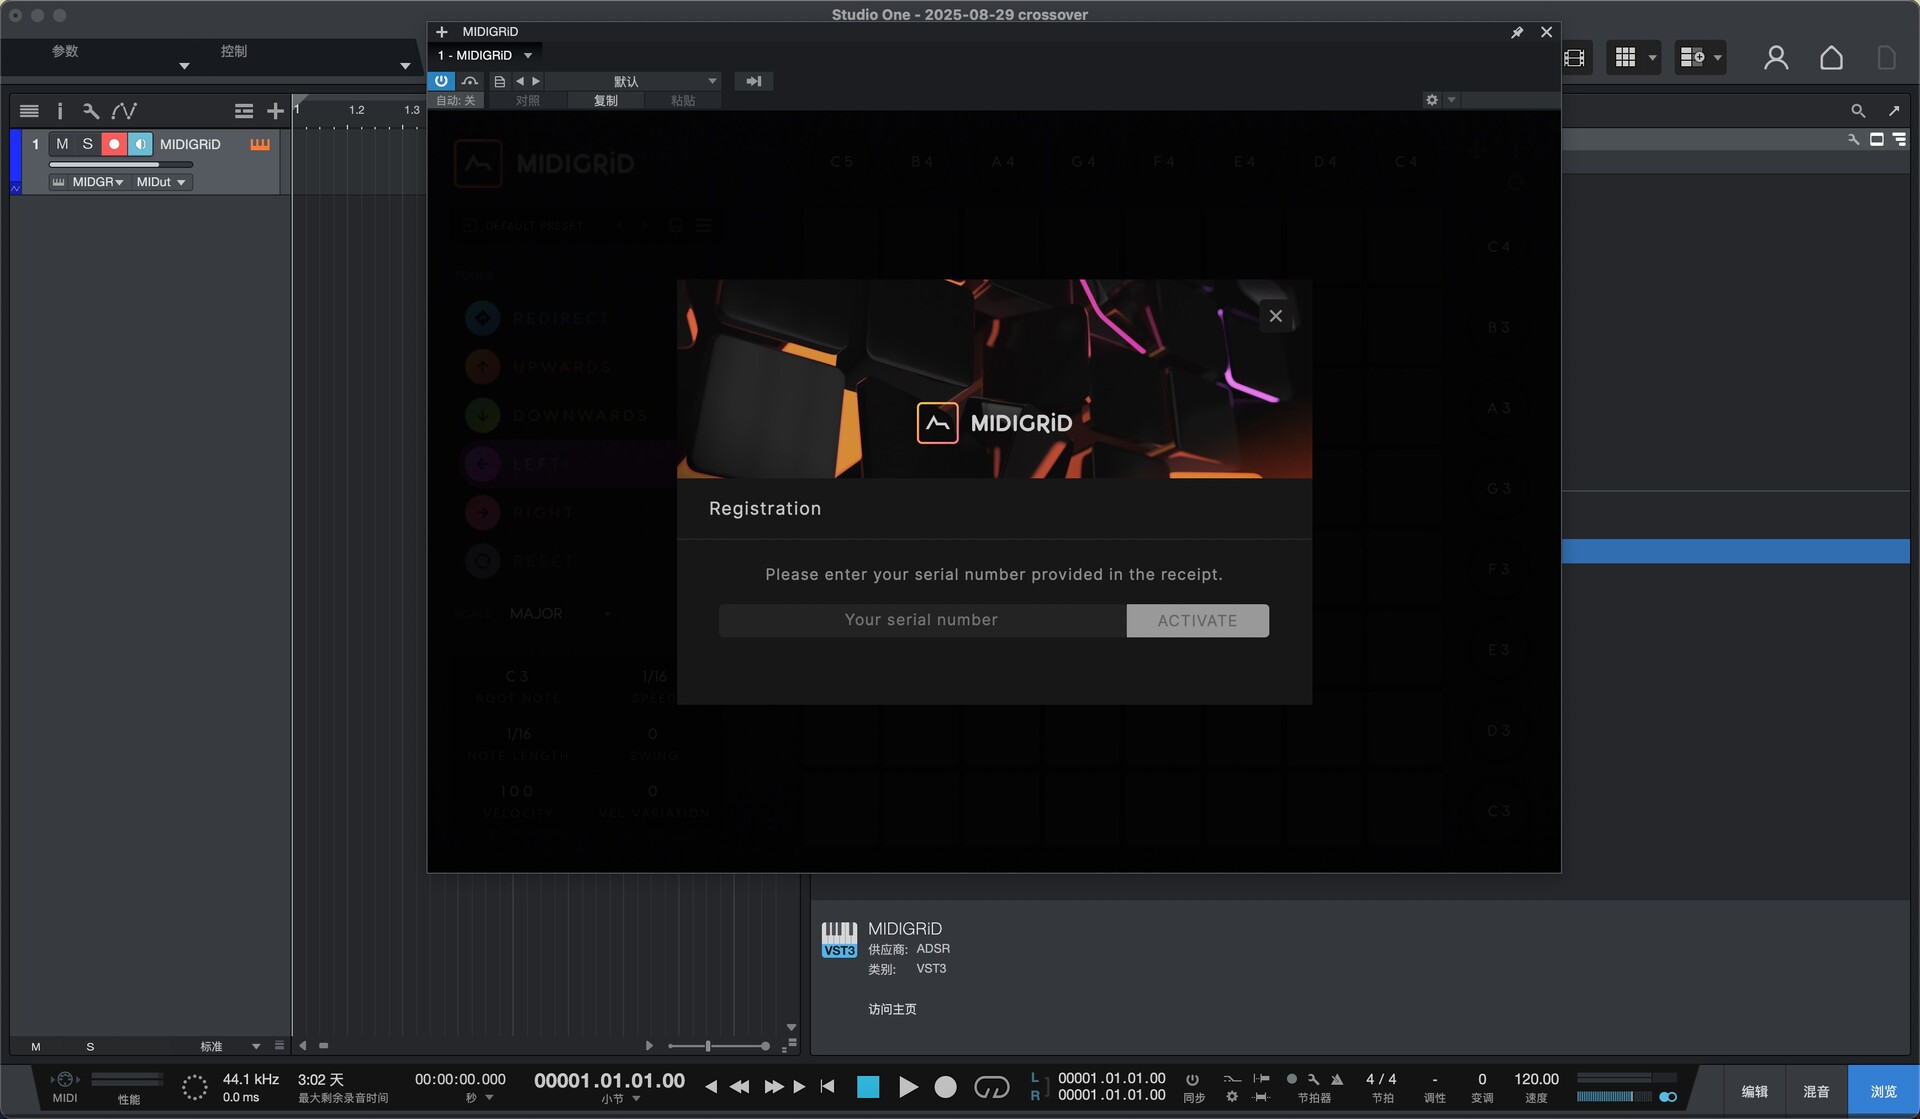Image resolution: width=1920 pixels, height=1119 pixels.
Task: Click the plugin automation read icon
Action: pos(470,81)
